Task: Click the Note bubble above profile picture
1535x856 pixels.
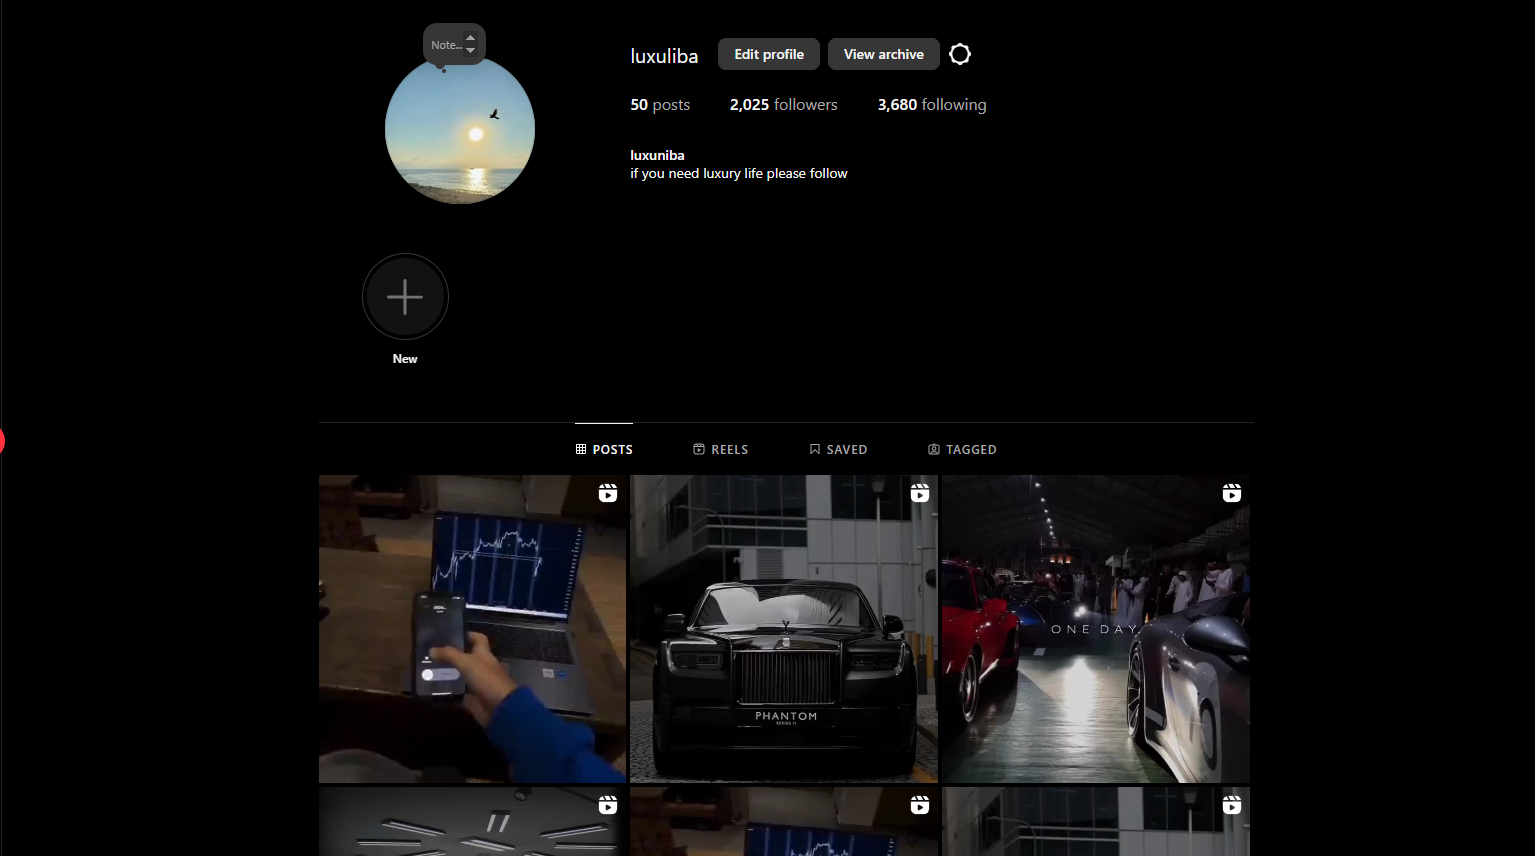Action: pyautogui.click(x=447, y=45)
